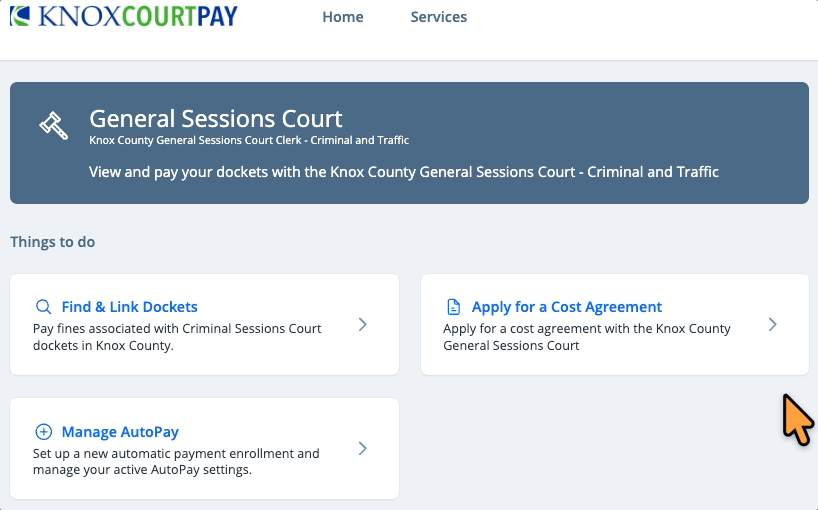
Task: Expand the Apply for a Cost Agreement chevron
Action: coord(772,324)
